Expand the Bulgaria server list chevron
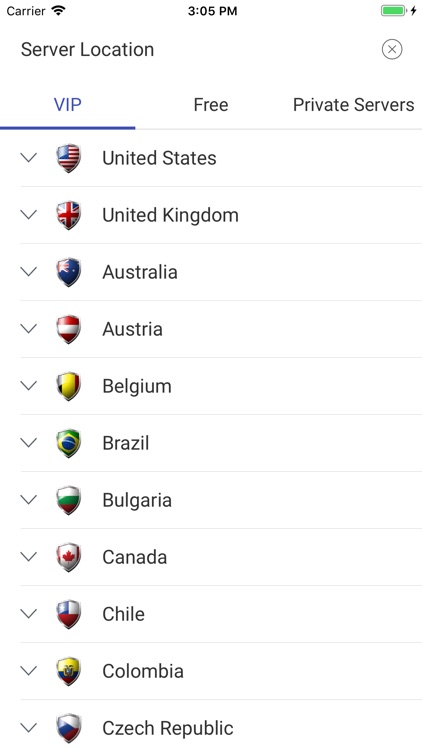The height and width of the screenshot is (750, 422). [x=29, y=499]
